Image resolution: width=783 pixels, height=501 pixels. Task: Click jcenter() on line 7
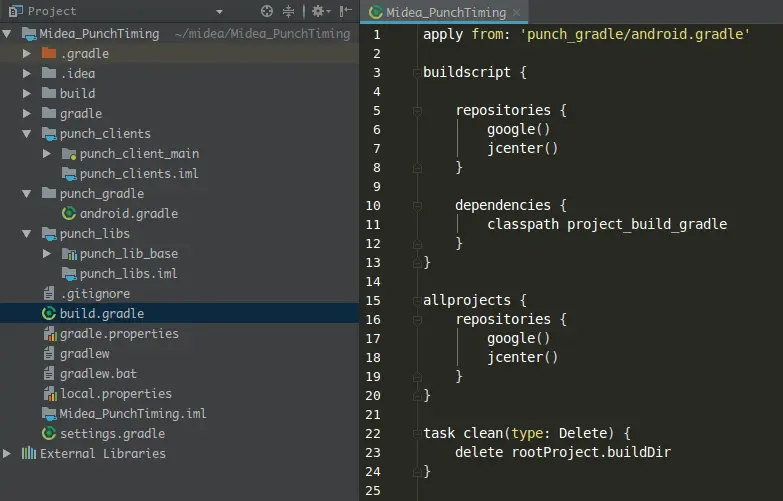tap(522, 148)
